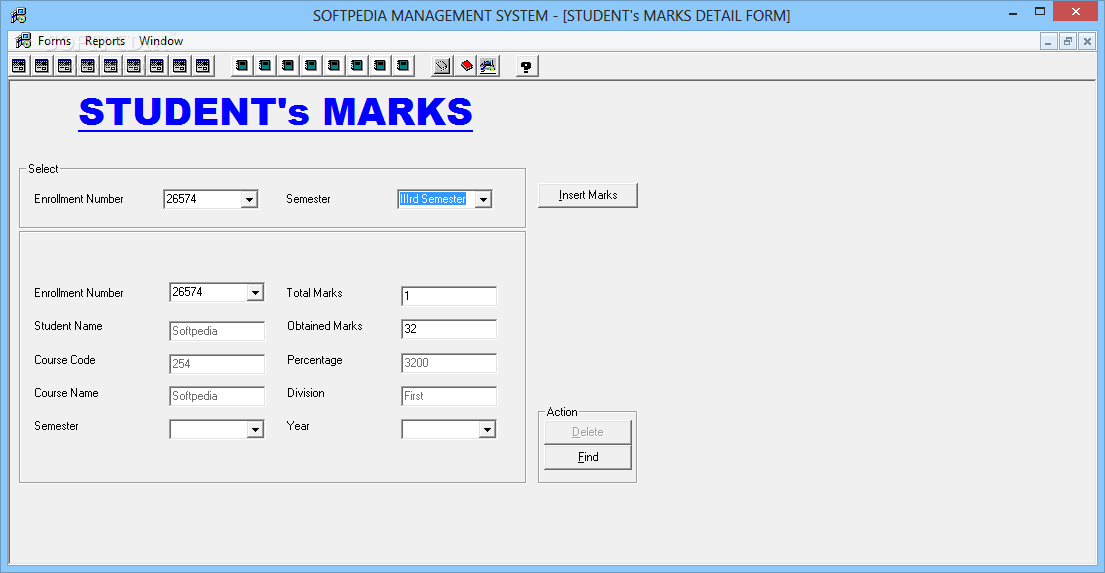Click the Division field showing First

coord(449,396)
